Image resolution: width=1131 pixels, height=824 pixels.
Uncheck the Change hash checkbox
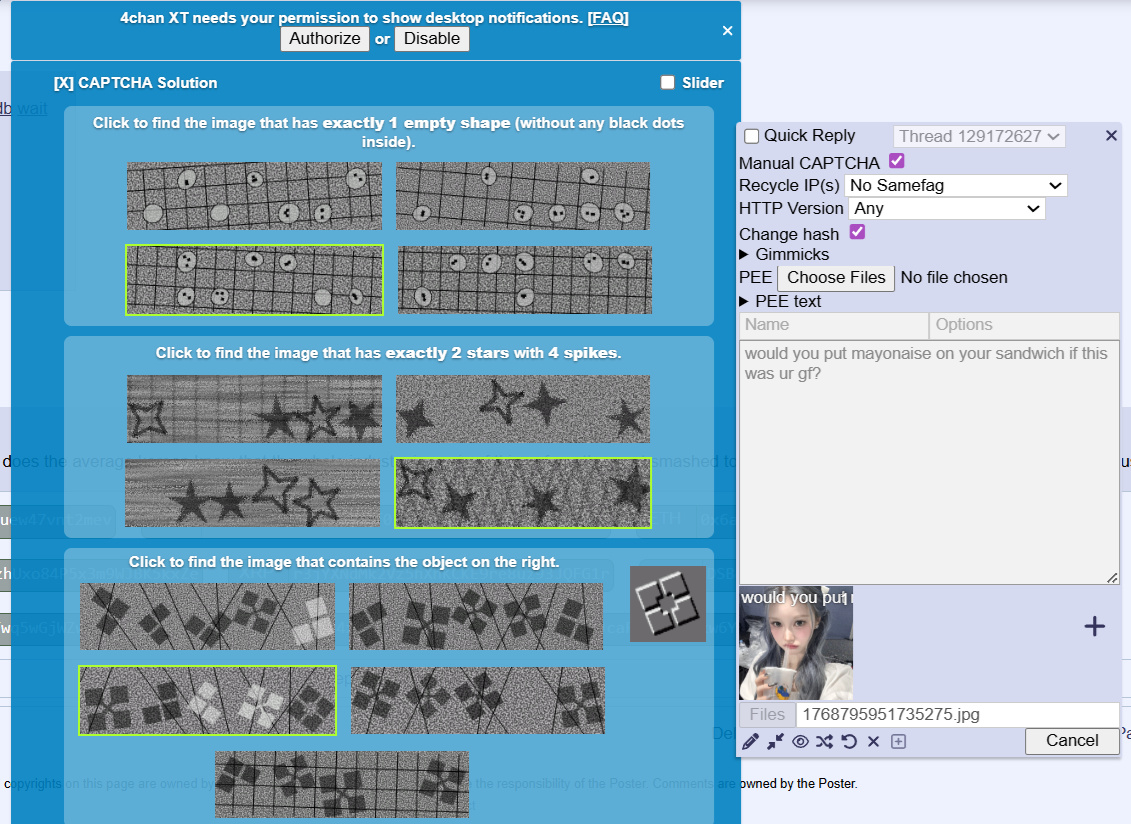[857, 232]
